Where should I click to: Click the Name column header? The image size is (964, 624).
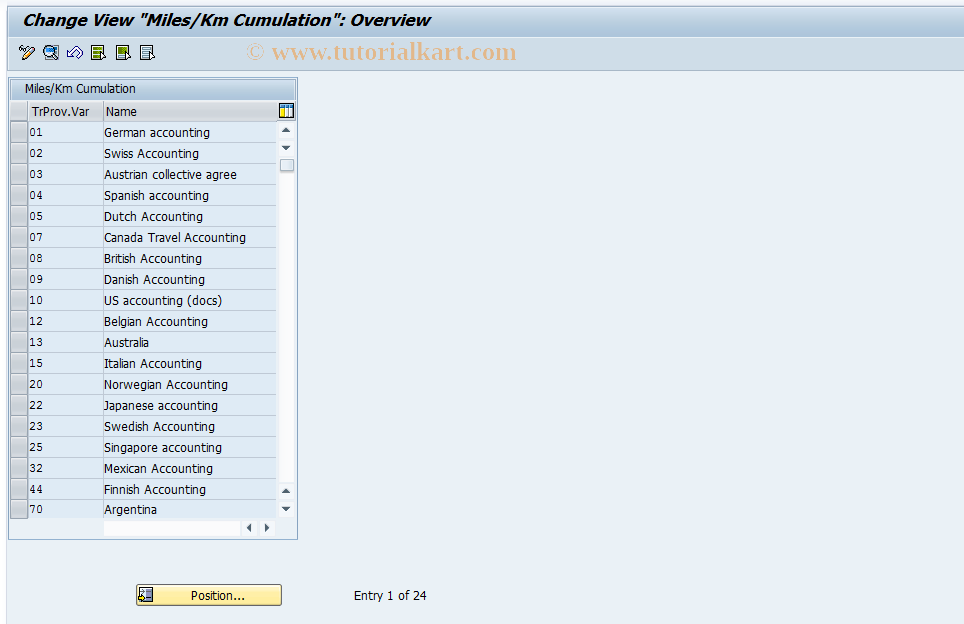tap(190, 111)
